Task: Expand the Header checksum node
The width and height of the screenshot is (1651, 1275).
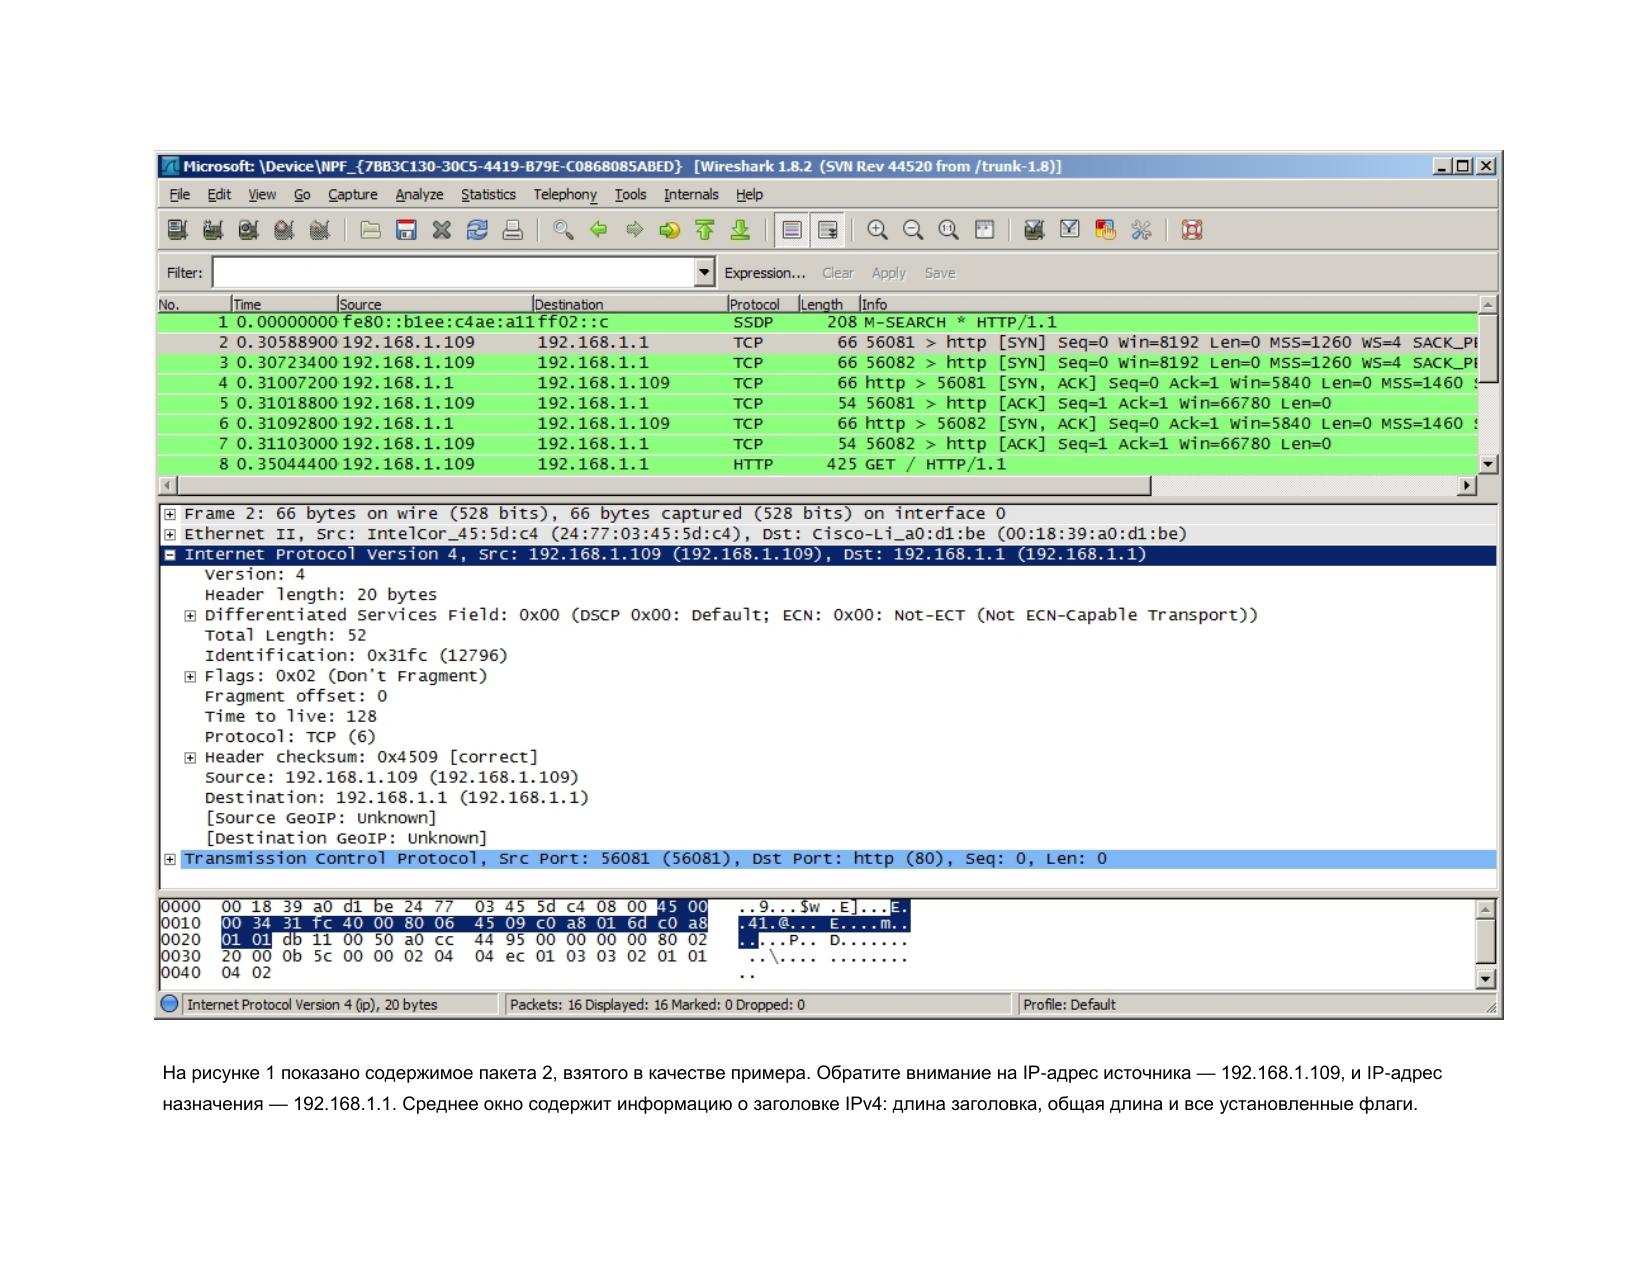Action: coord(190,758)
